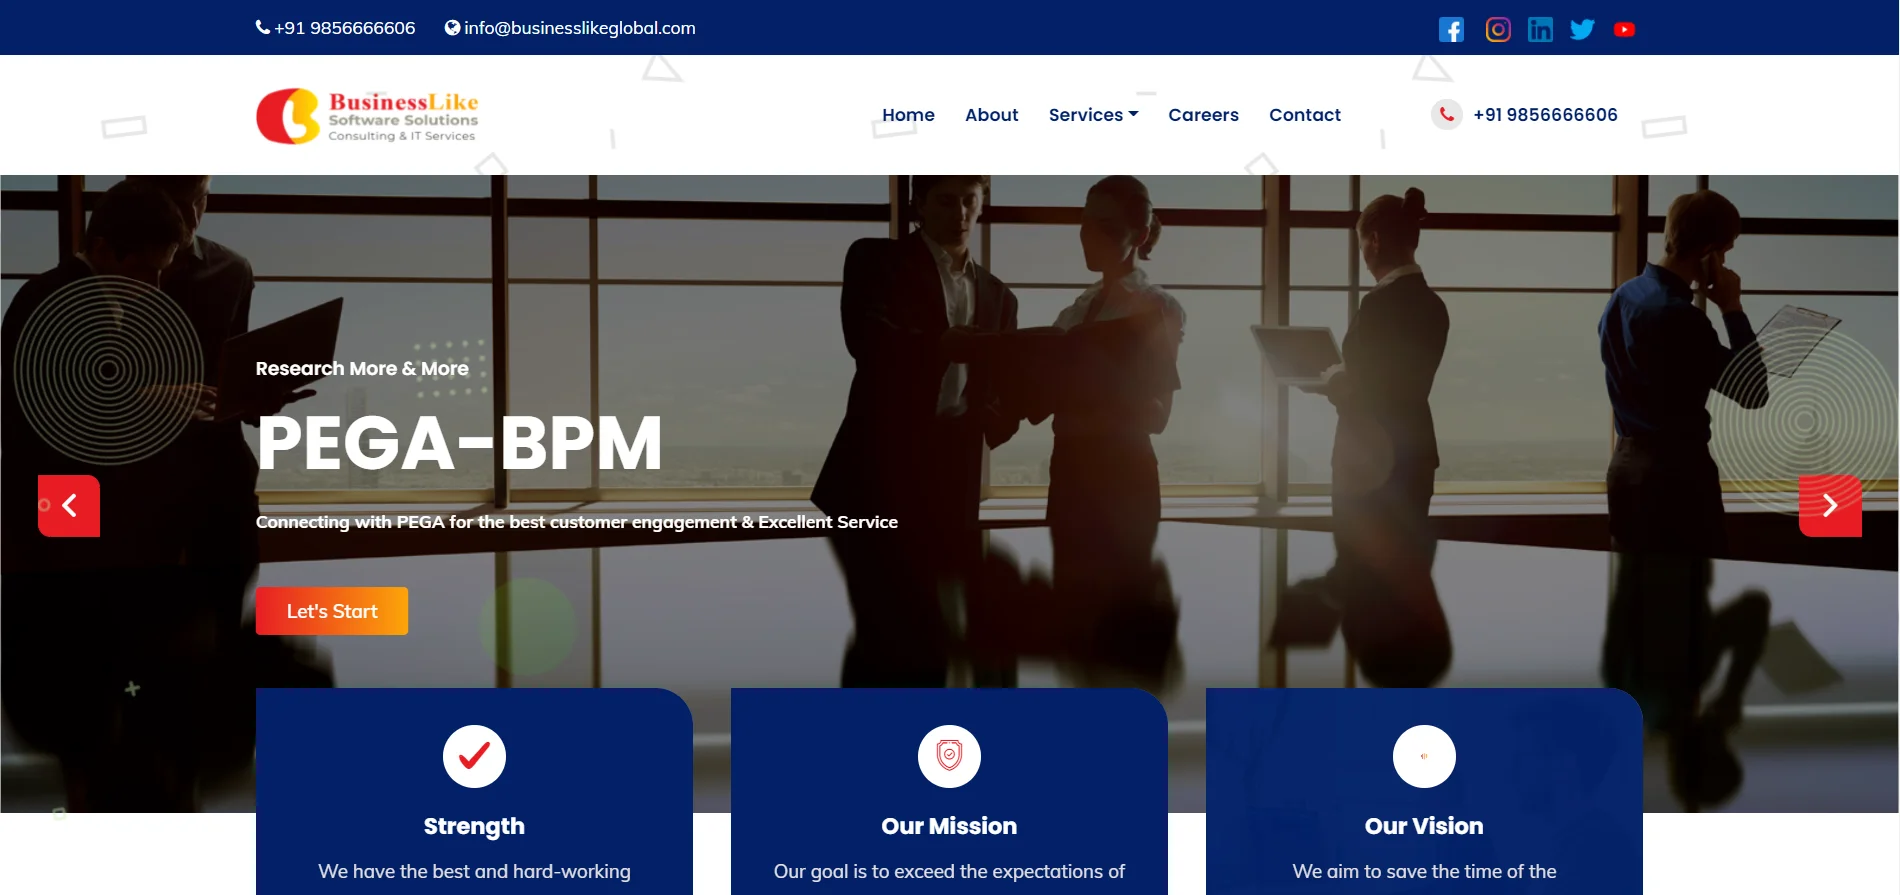This screenshot has height=895, width=1900.
Task: Open the YouTube icon in top bar
Action: 1624,30
